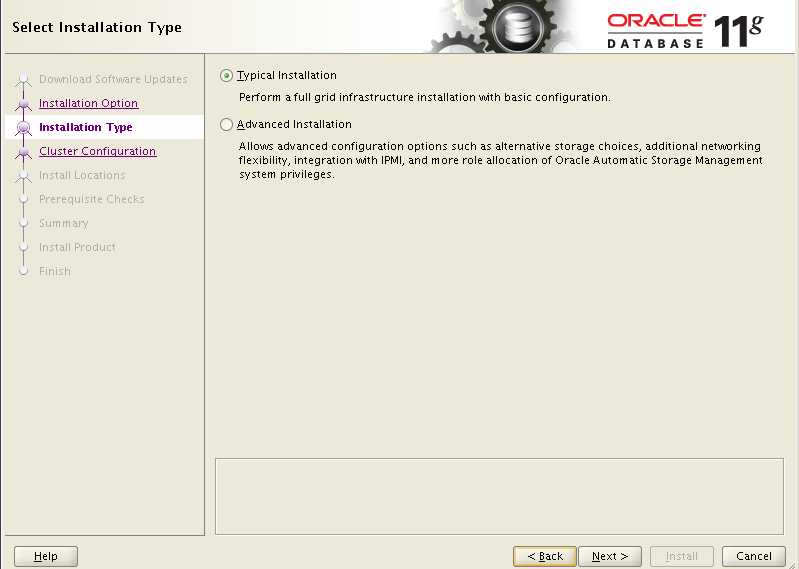The height and width of the screenshot is (569, 799).
Task: Proceed with the Next button
Action: [x=610, y=556]
